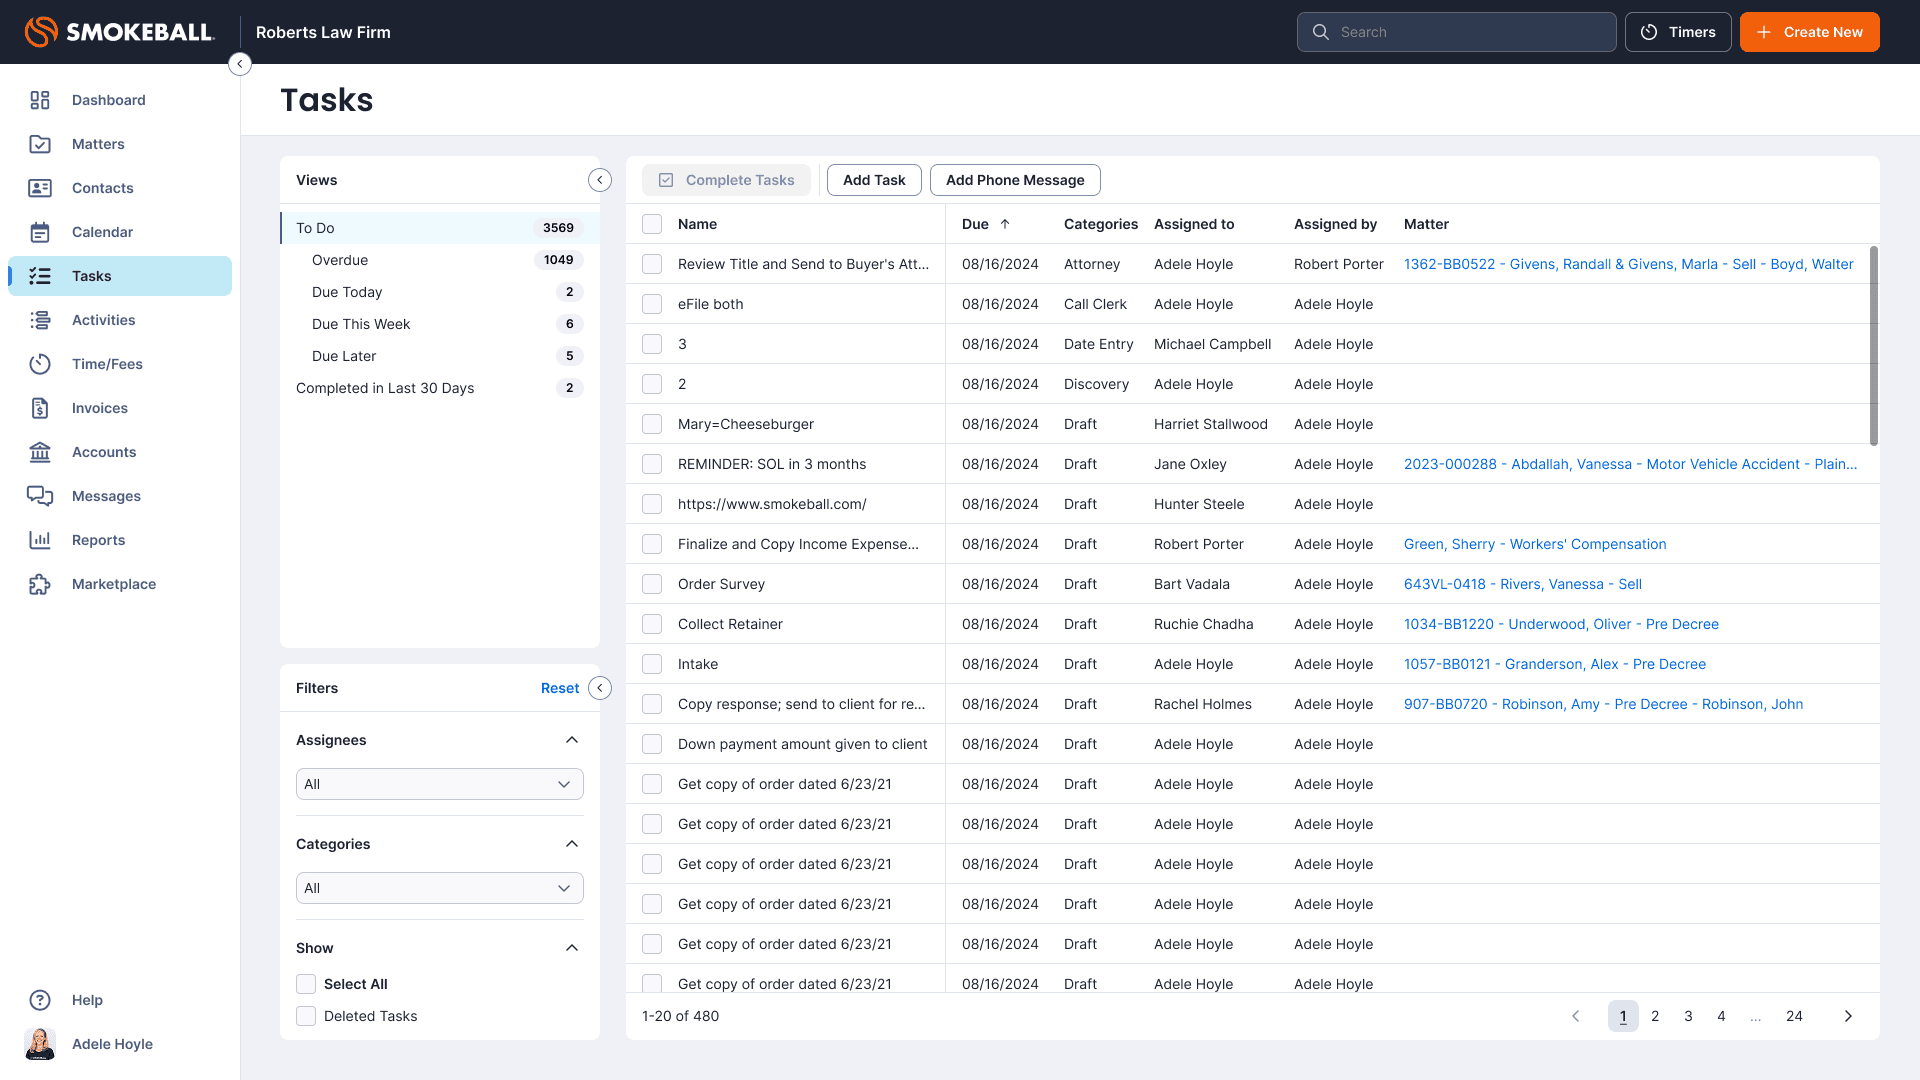Image resolution: width=1920 pixels, height=1080 pixels.
Task: Open the Dashboard sidebar icon
Action: click(x=40, y=100)
